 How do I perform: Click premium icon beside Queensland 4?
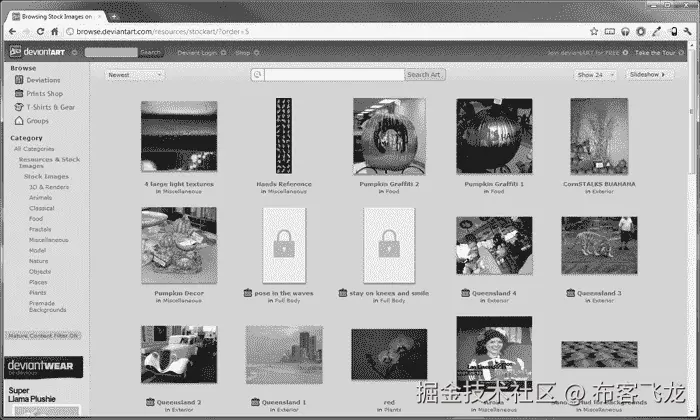[465, 293]
